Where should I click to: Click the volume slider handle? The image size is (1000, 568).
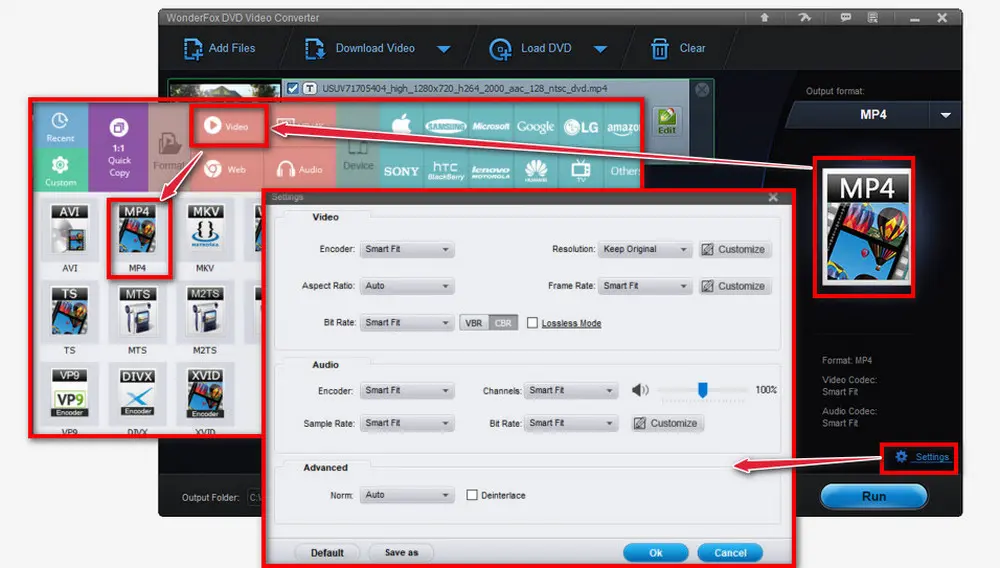pos(702,390)
